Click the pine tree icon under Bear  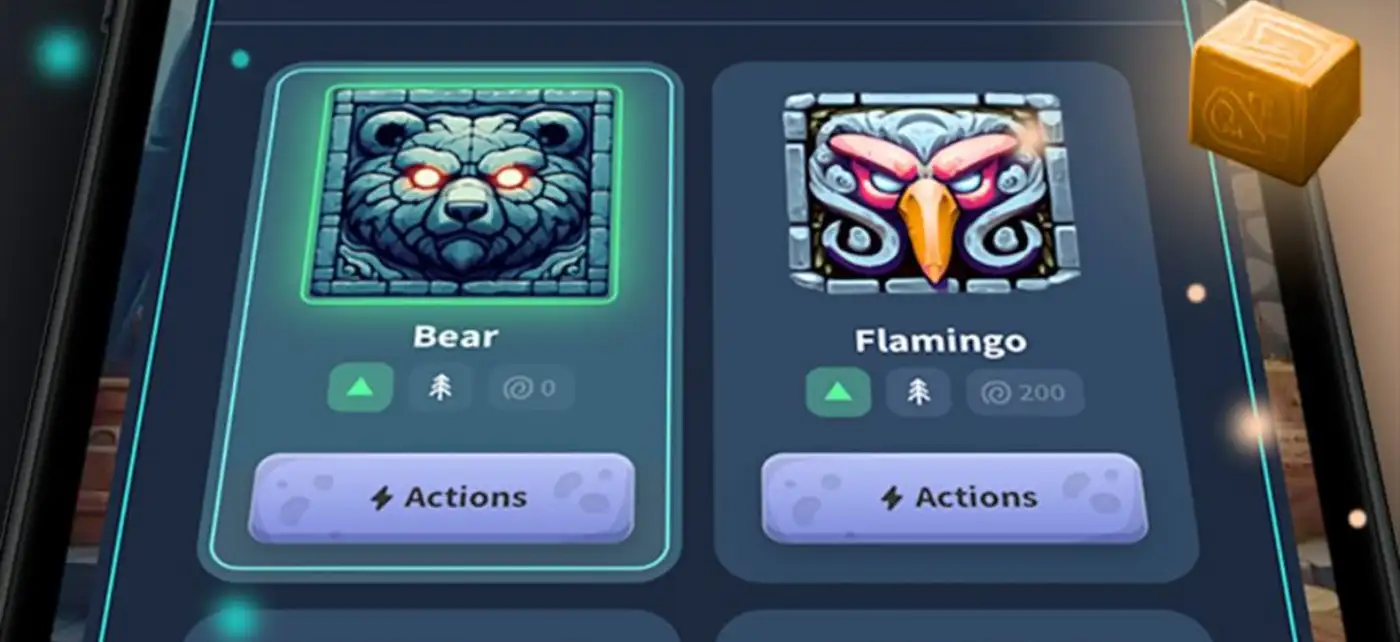point(440,389)
